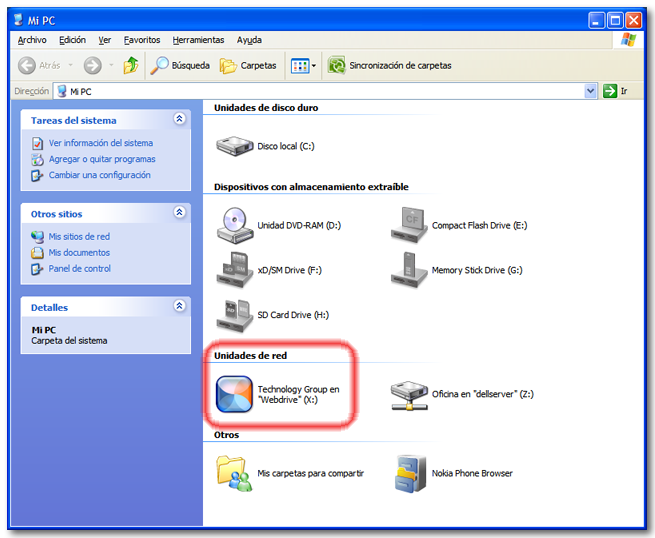
Task: Open the Favoritos menu
Action: pyautogui.click(x=142, y=40)
